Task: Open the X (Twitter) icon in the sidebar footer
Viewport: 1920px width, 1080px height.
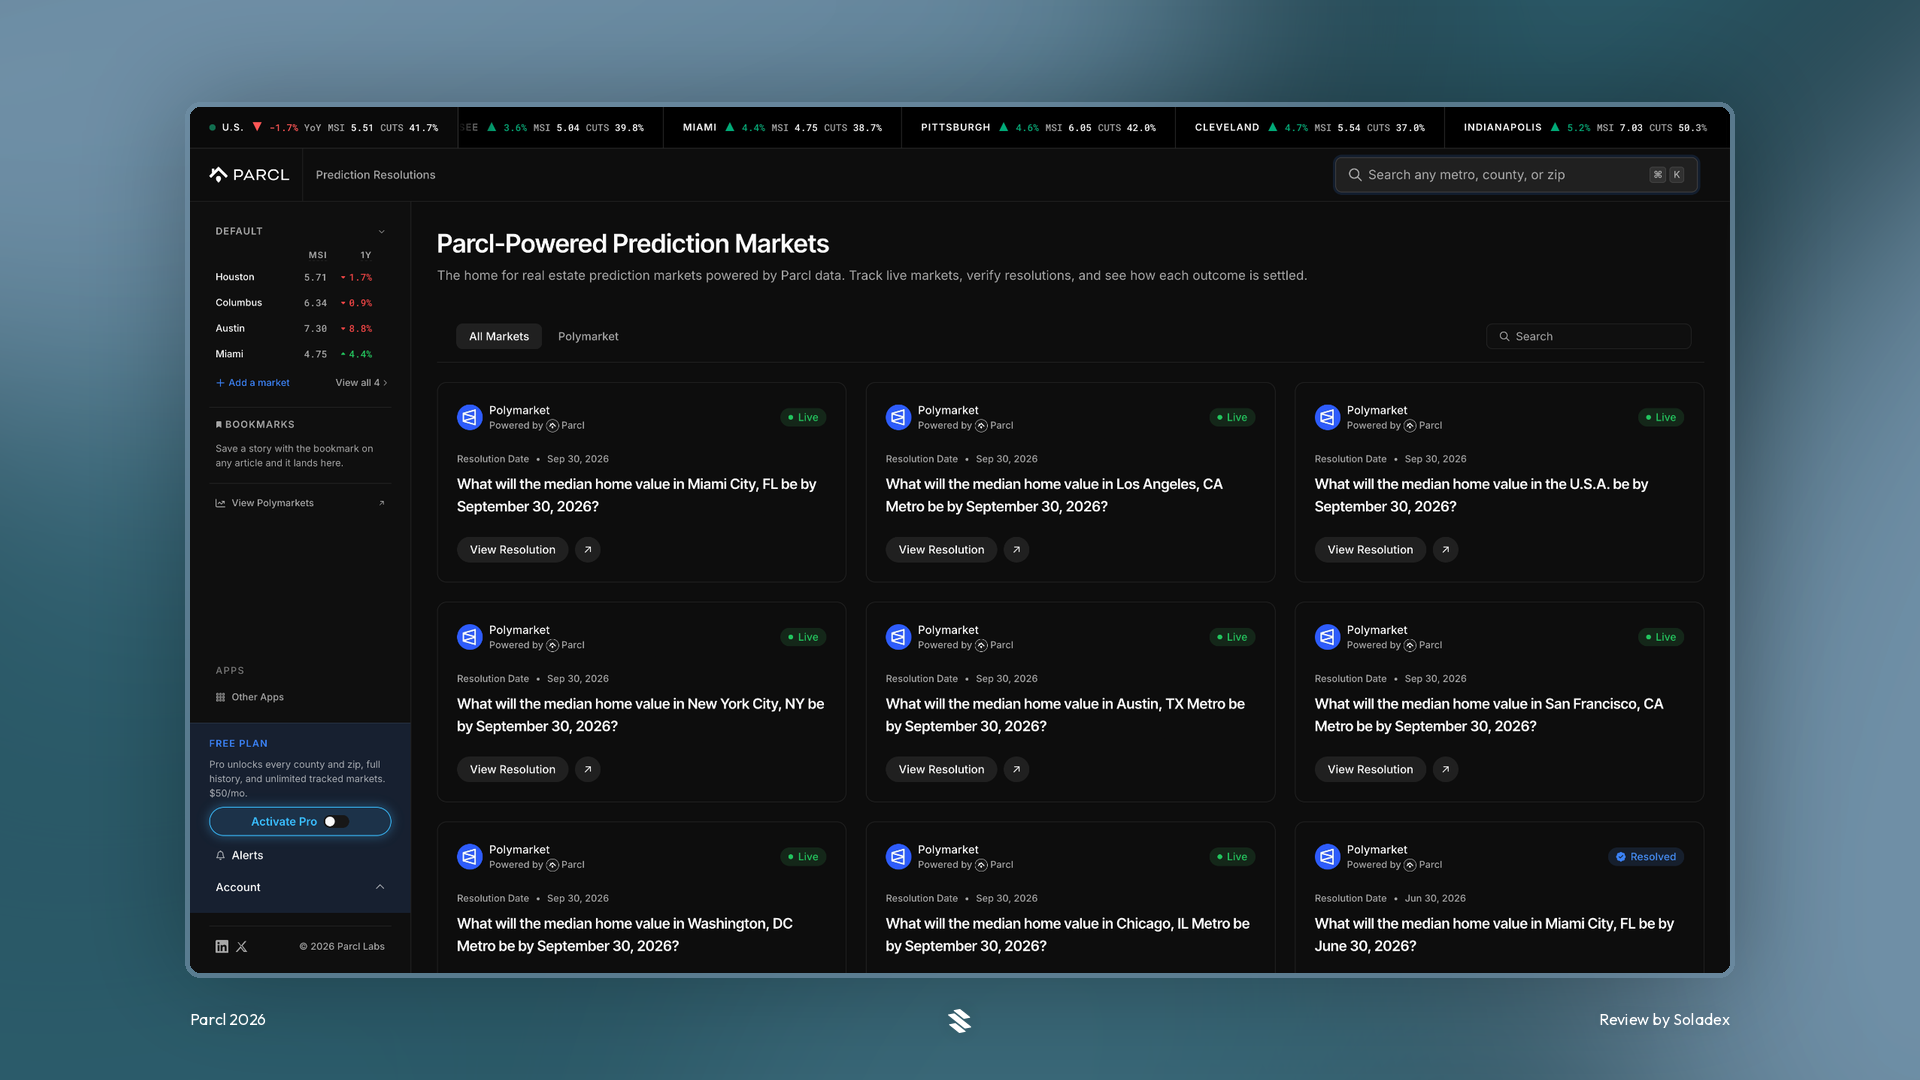Action: click(x=242, y=947)
